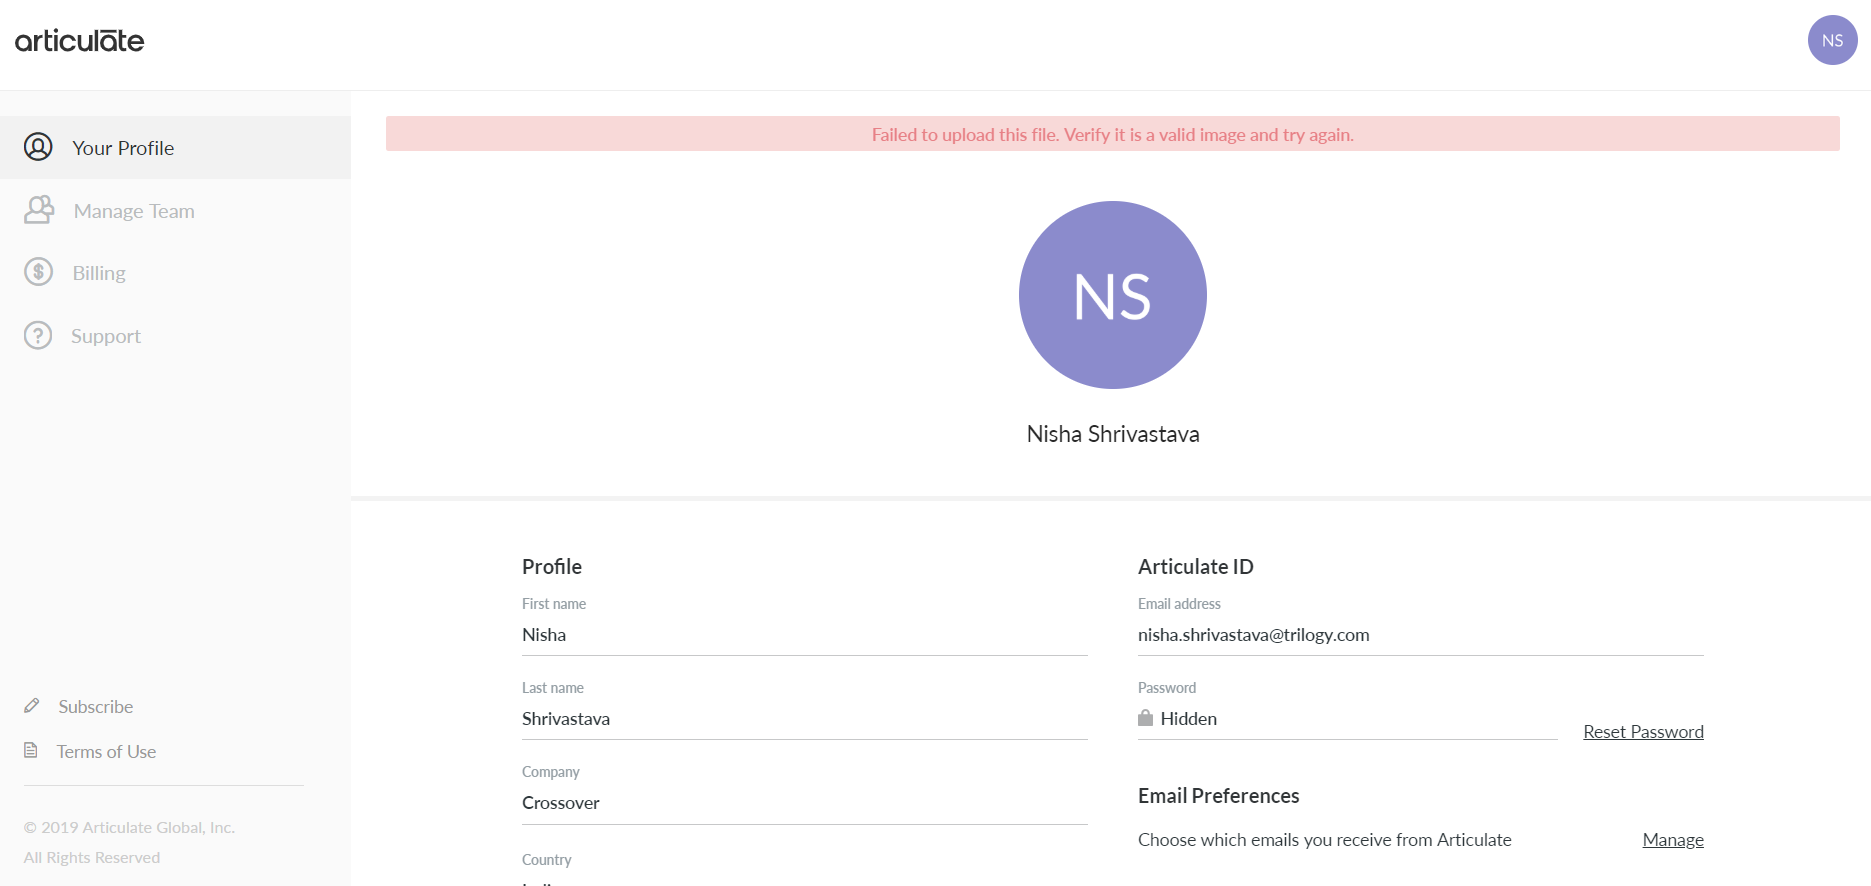Click the Terms of Use document icon

pyautogui.click(x=31, y=750)
